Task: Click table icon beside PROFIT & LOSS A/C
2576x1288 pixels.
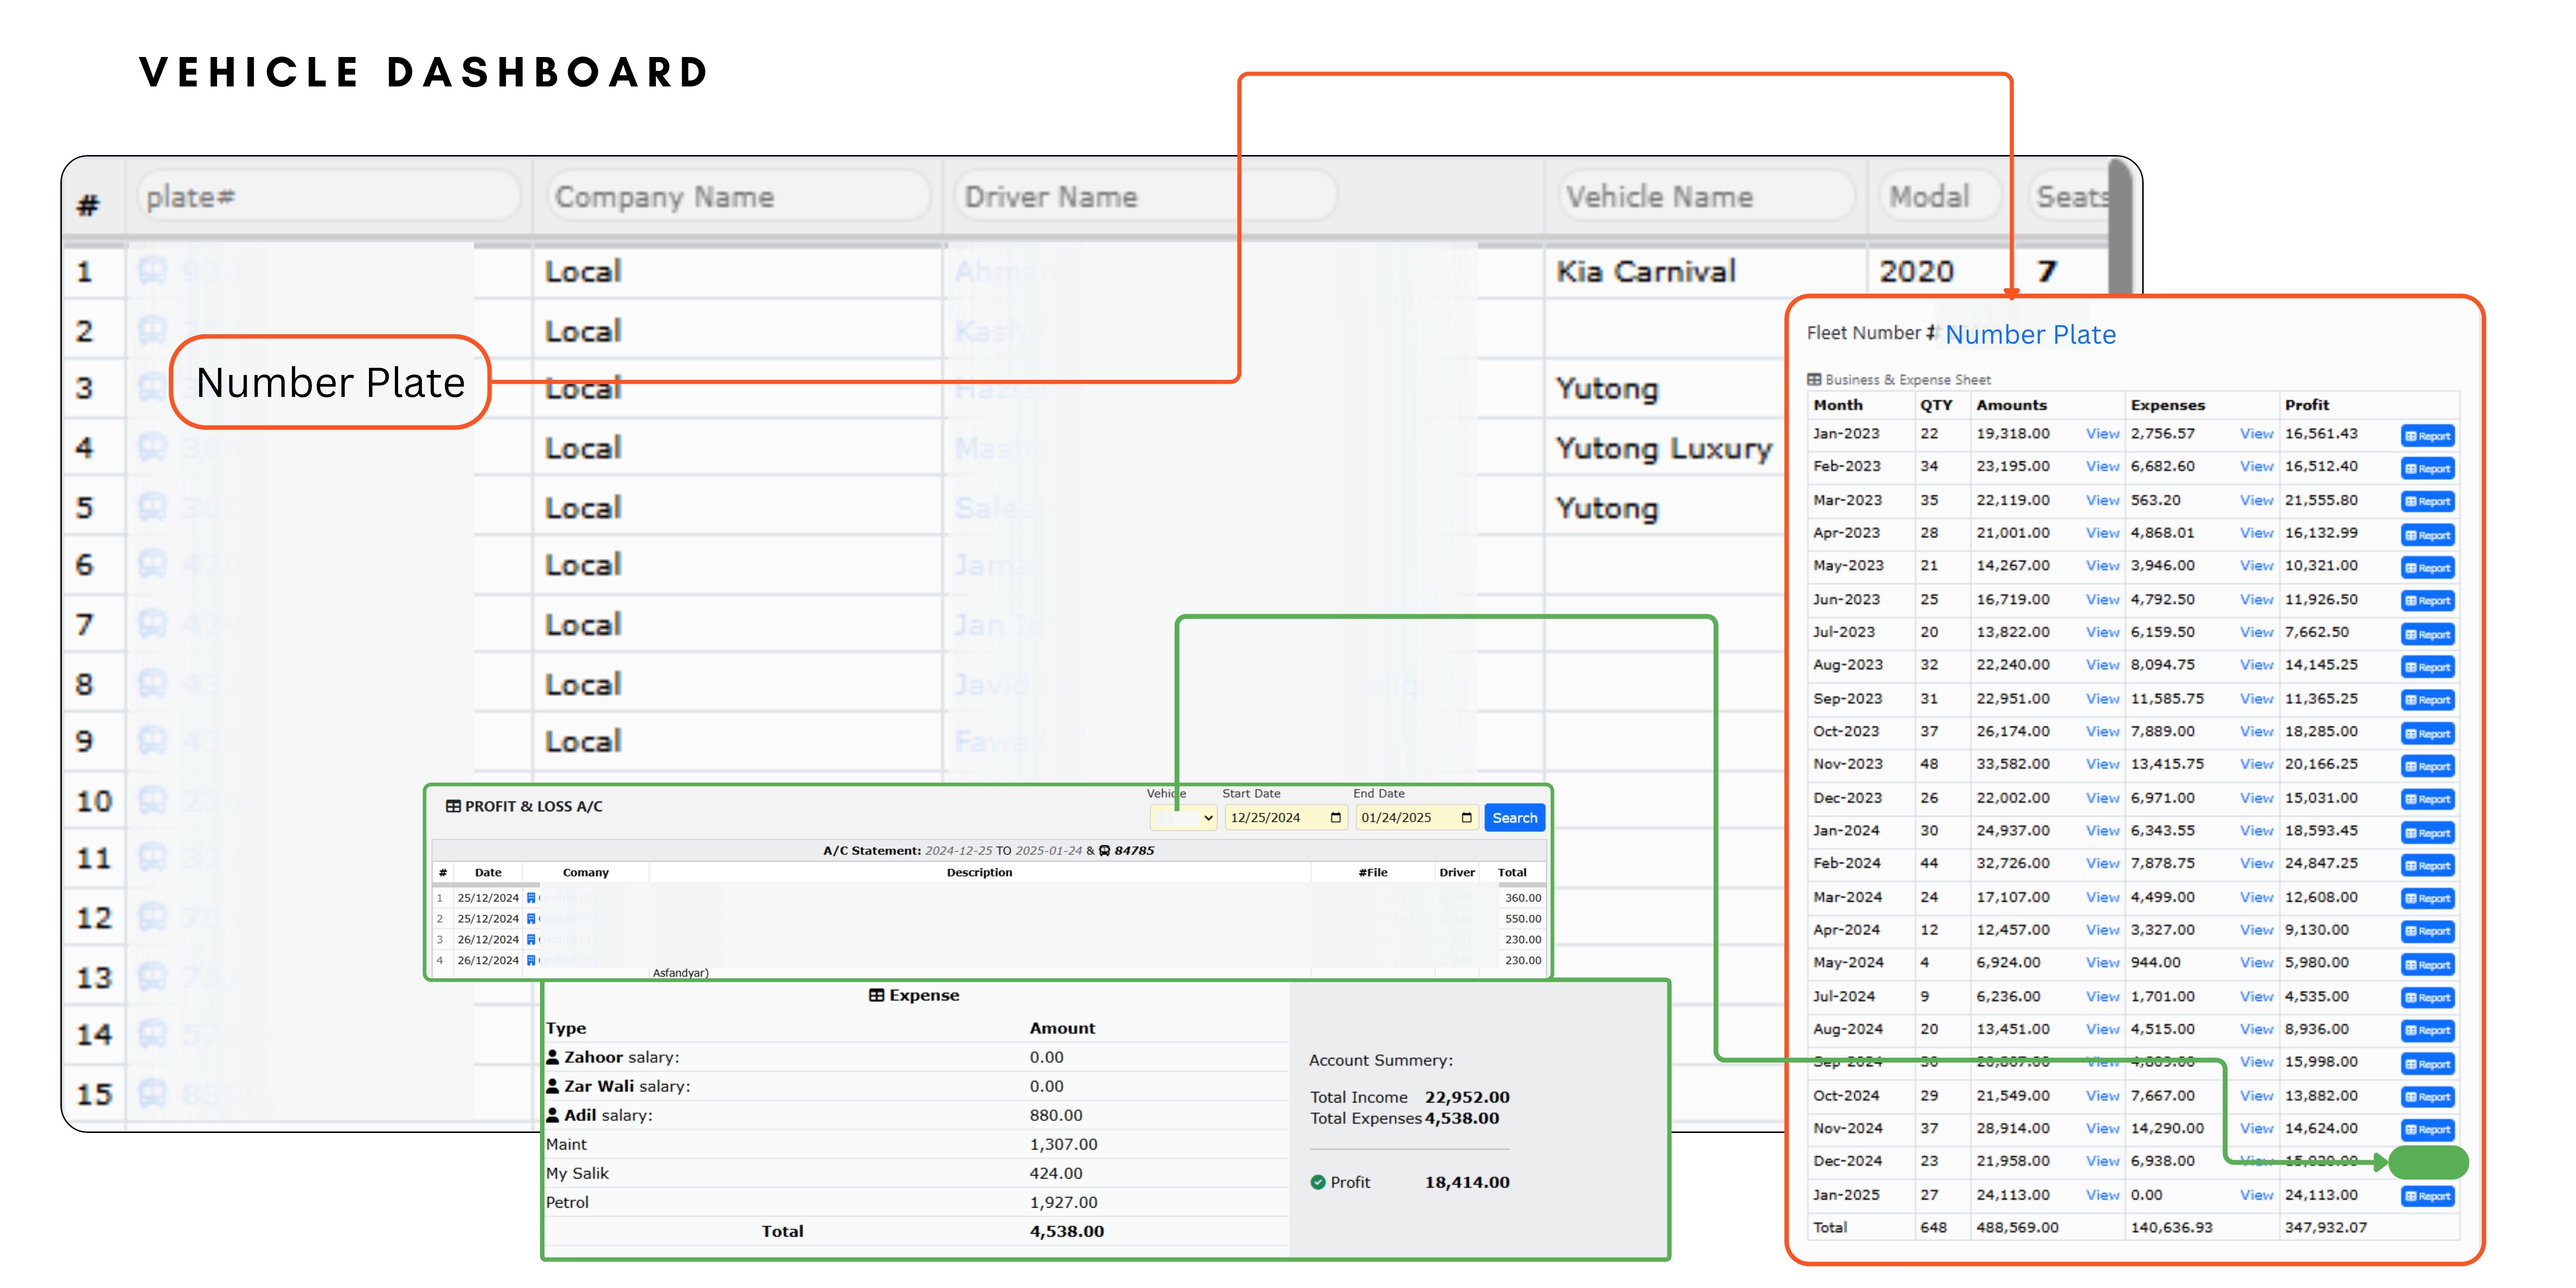Action: (x=453, y=806)
